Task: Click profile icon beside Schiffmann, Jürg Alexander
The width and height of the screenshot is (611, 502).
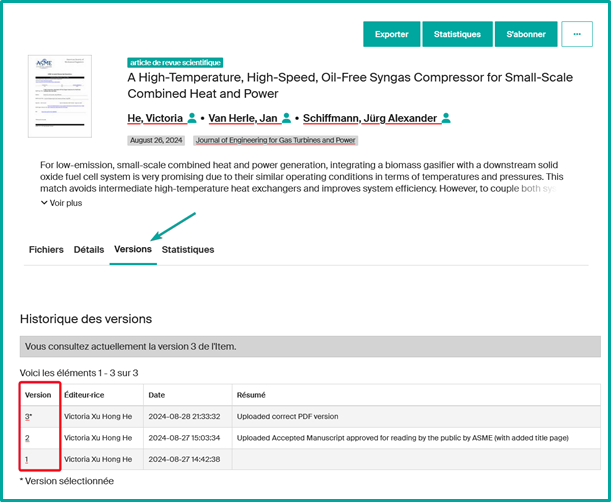Action: 446,118
